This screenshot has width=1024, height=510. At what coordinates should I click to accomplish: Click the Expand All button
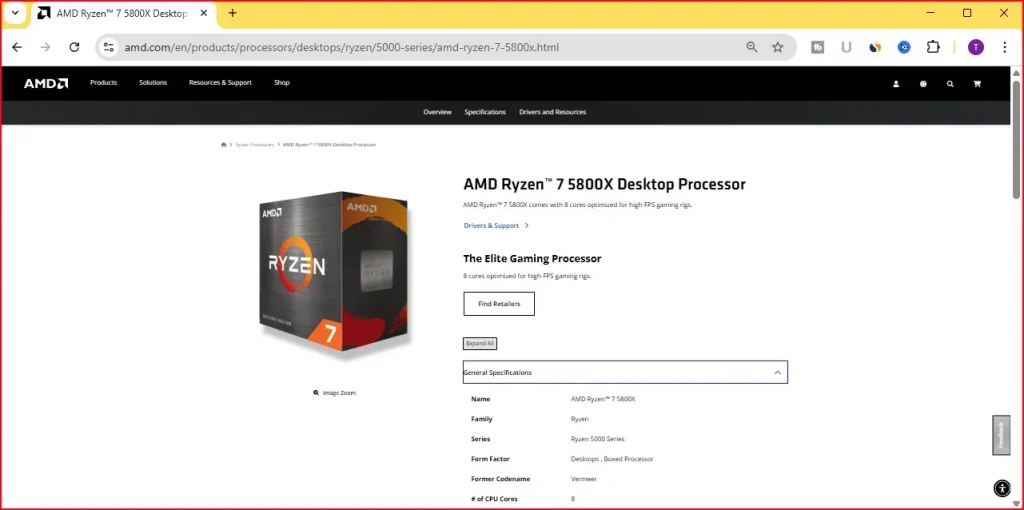point(480,343)
